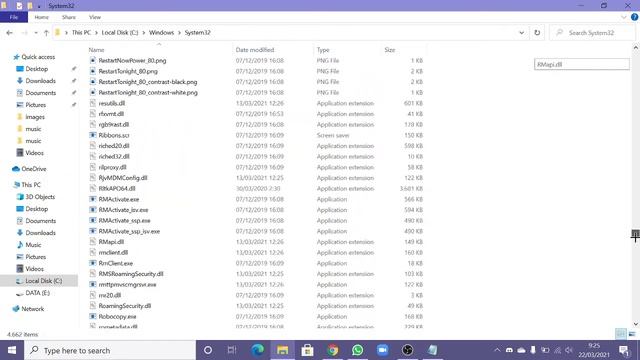Screen dimensions: 640x360
Task: Open Explorer help question mark icon
Action: click(x=634, y=17)
